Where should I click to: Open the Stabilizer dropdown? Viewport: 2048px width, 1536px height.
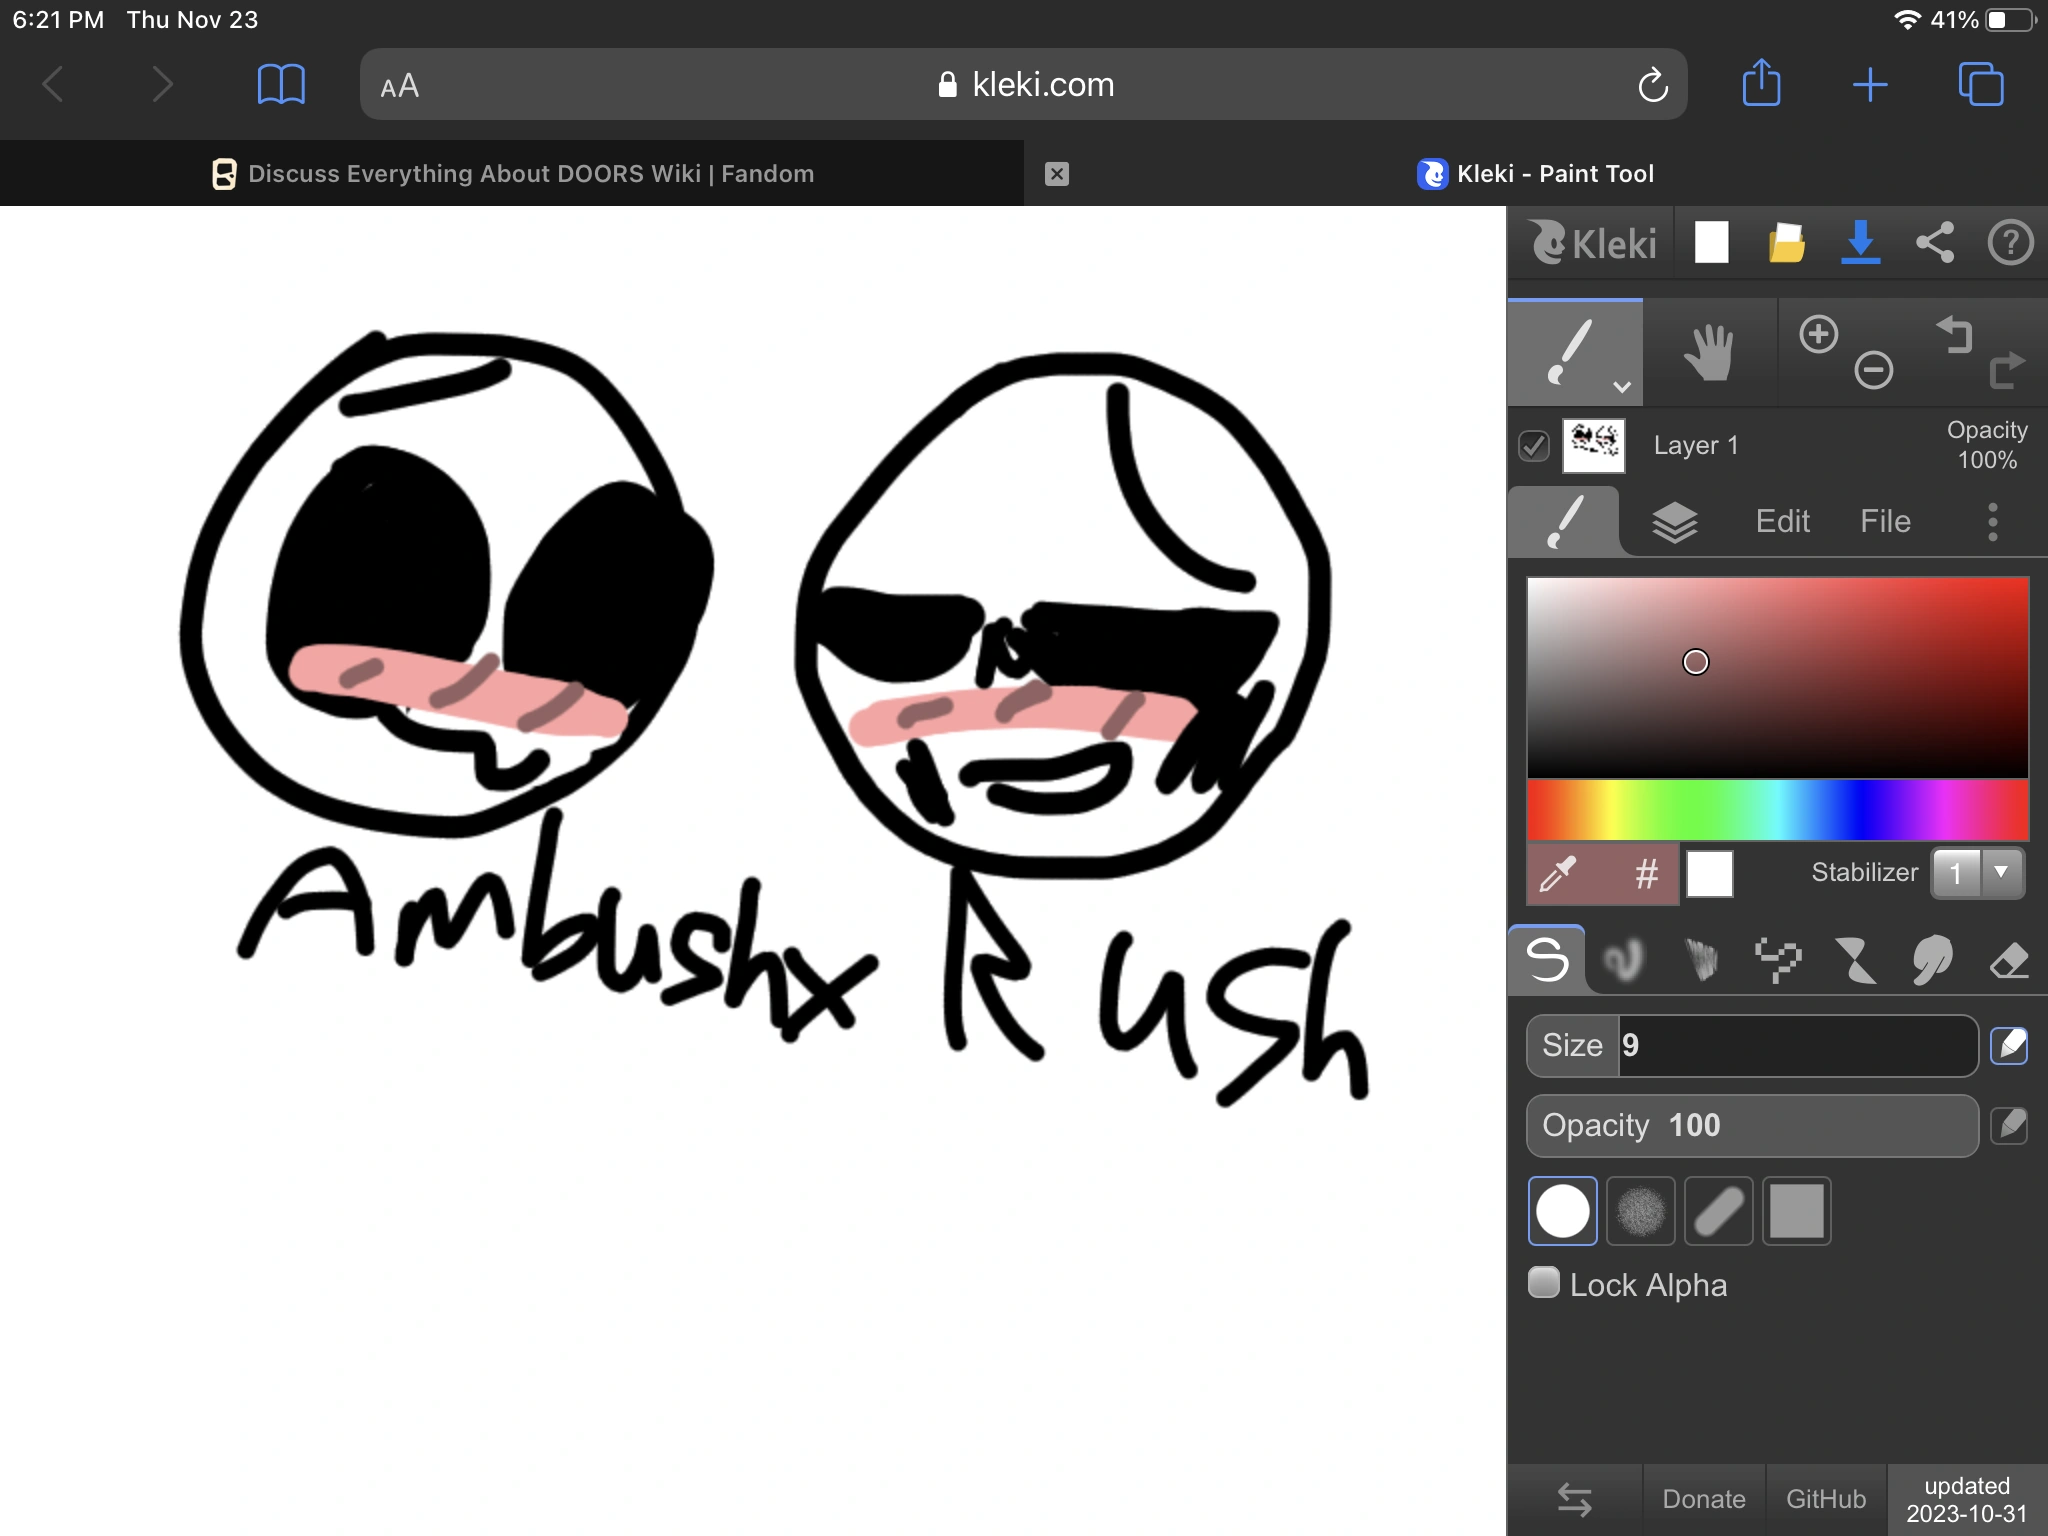1999,873
